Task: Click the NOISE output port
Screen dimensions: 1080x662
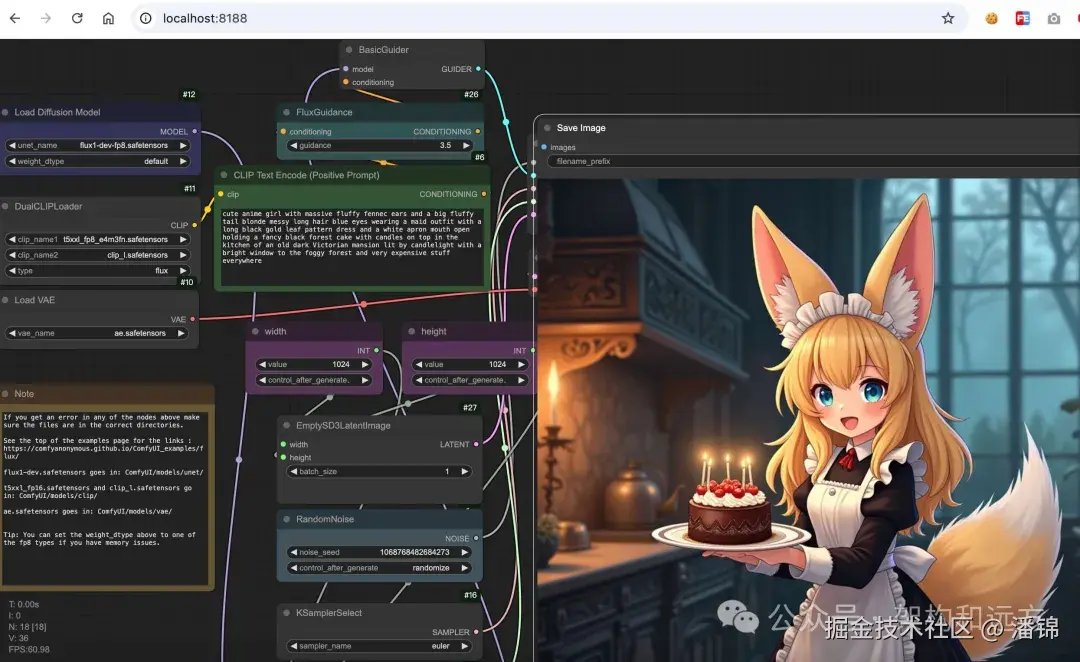Action: coord(476,538)
